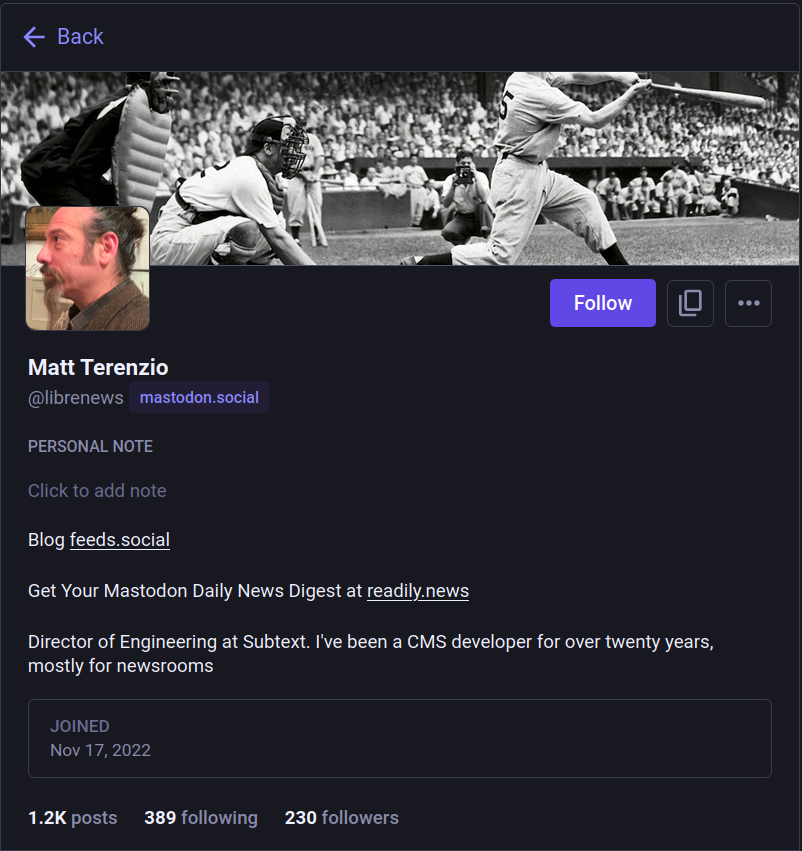The width and height of the screenshot is (802, 851).
Task: Click the Matt Terenzio display name
Action: click(x=98, y=367)
